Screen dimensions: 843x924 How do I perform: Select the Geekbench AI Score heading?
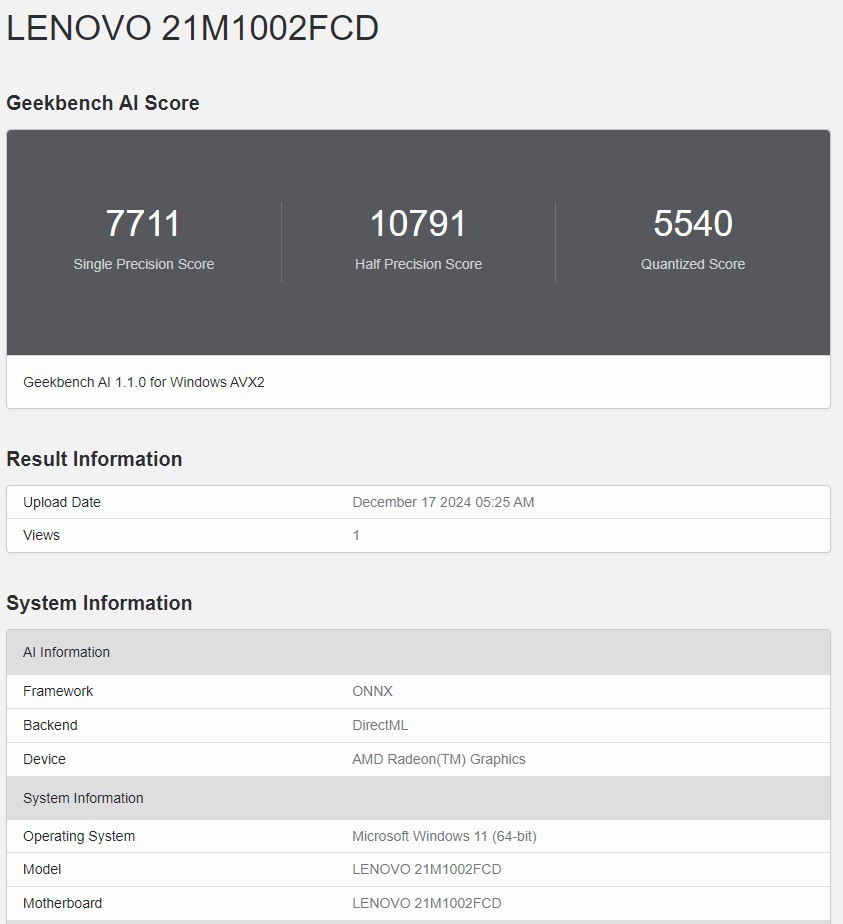click(x=103, y=103)
